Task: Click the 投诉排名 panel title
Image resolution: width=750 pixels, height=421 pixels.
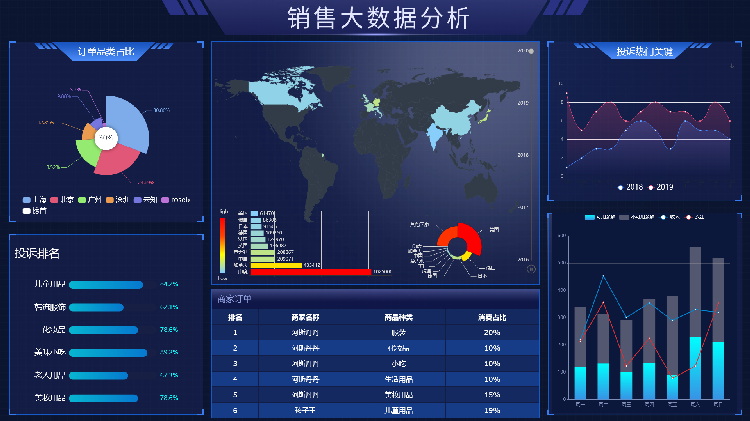Action: 37,253
